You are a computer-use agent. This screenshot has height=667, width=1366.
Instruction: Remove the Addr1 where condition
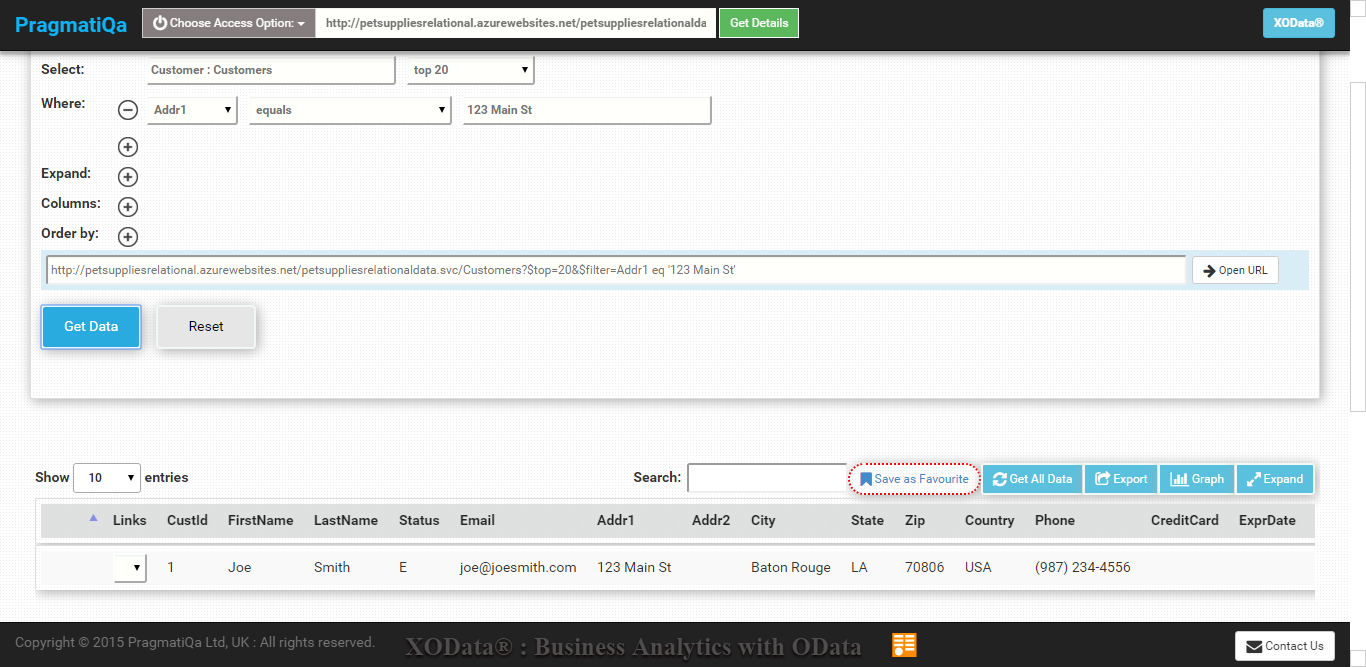pyautogui.click(x=128, y=110)
